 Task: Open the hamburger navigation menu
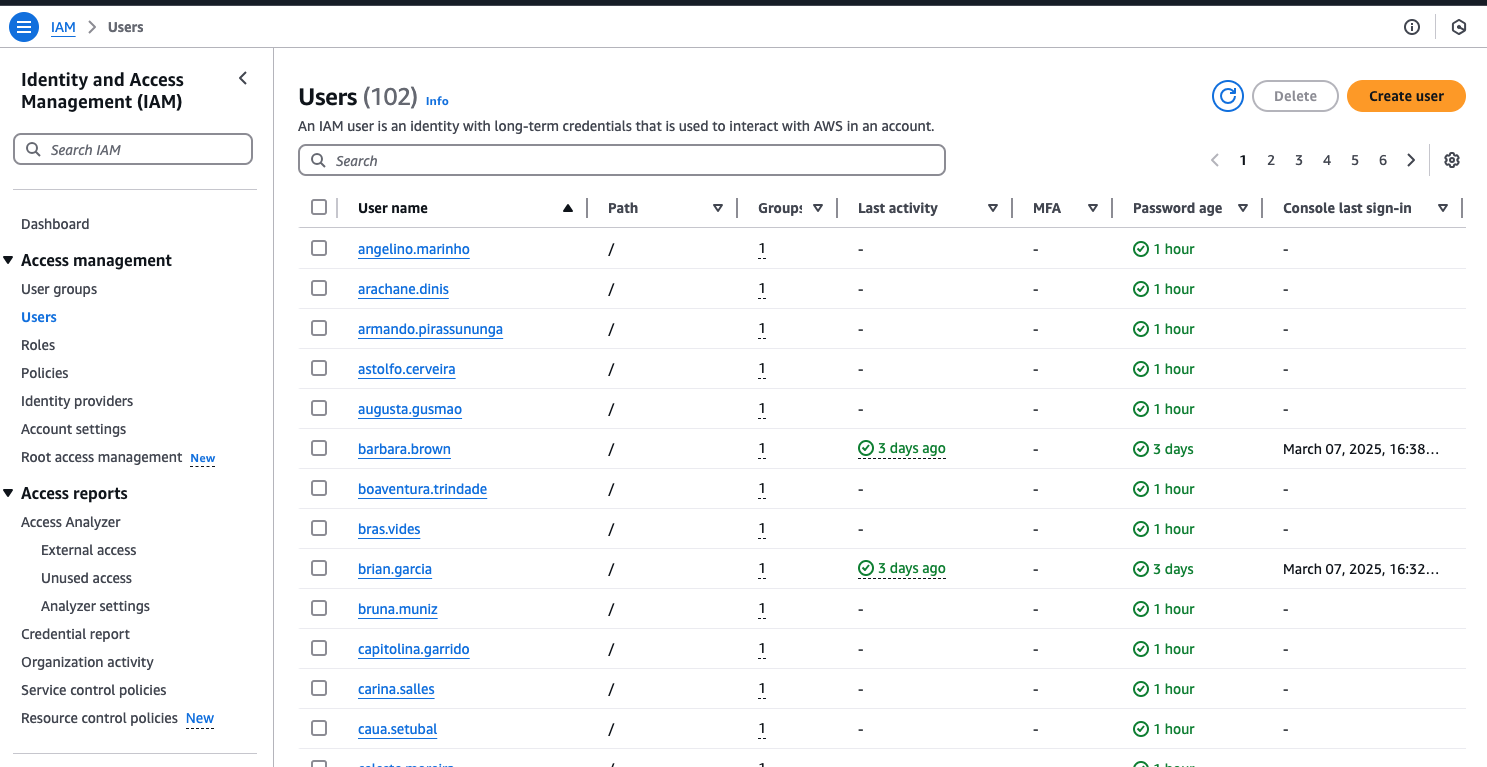pos(24,27)
